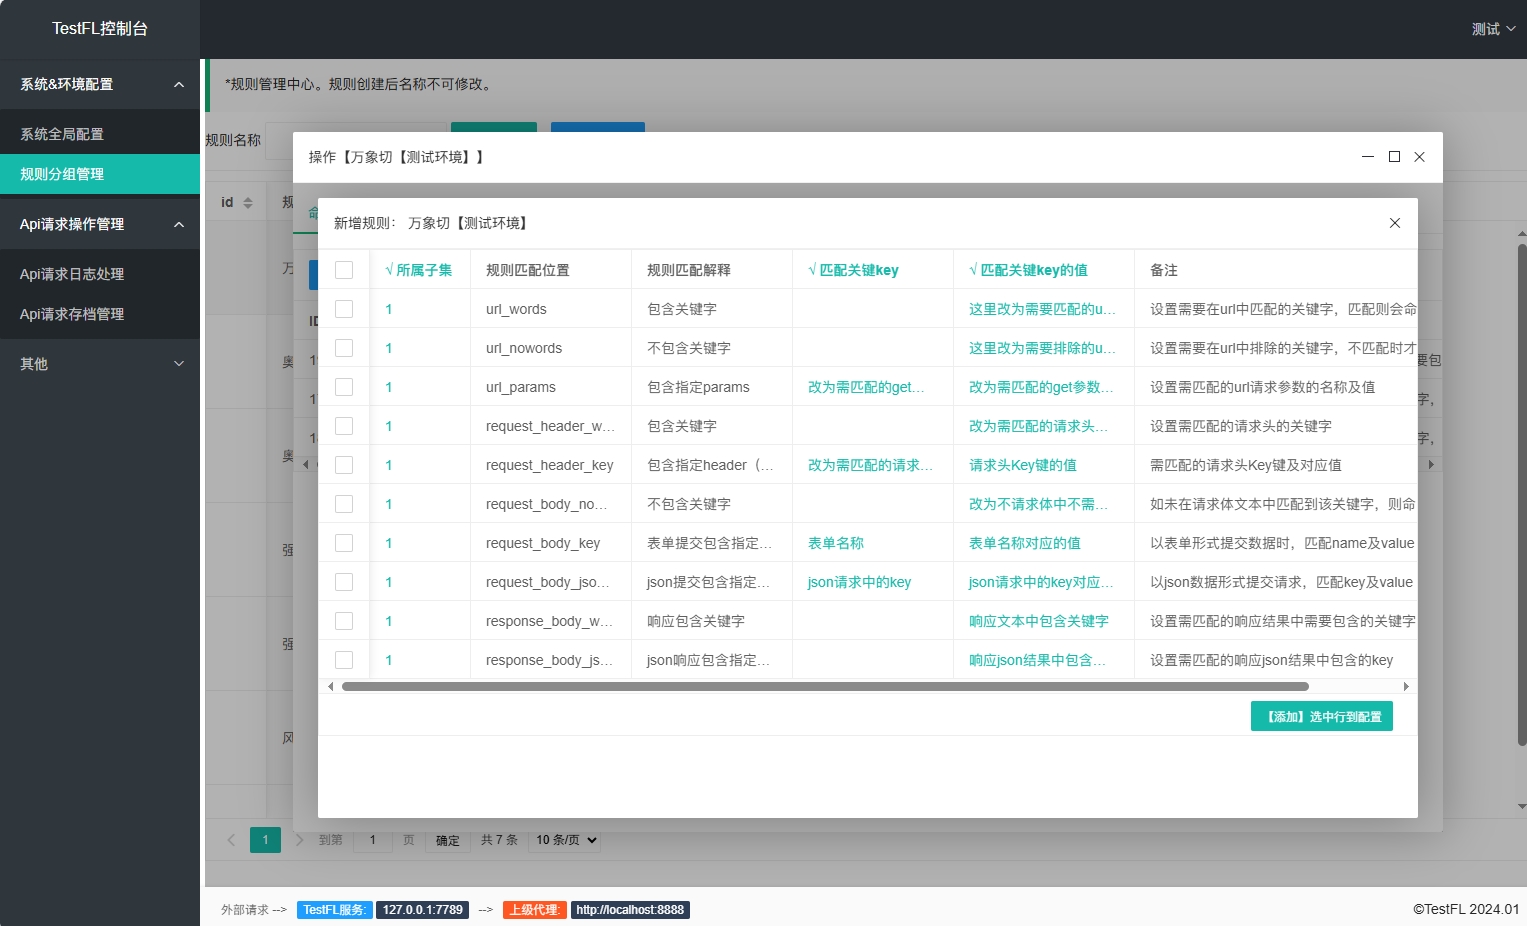Open 系统全局配置 in the sidebar
The height and width of the screenshot is (926, 1527).
pos(100,134)
